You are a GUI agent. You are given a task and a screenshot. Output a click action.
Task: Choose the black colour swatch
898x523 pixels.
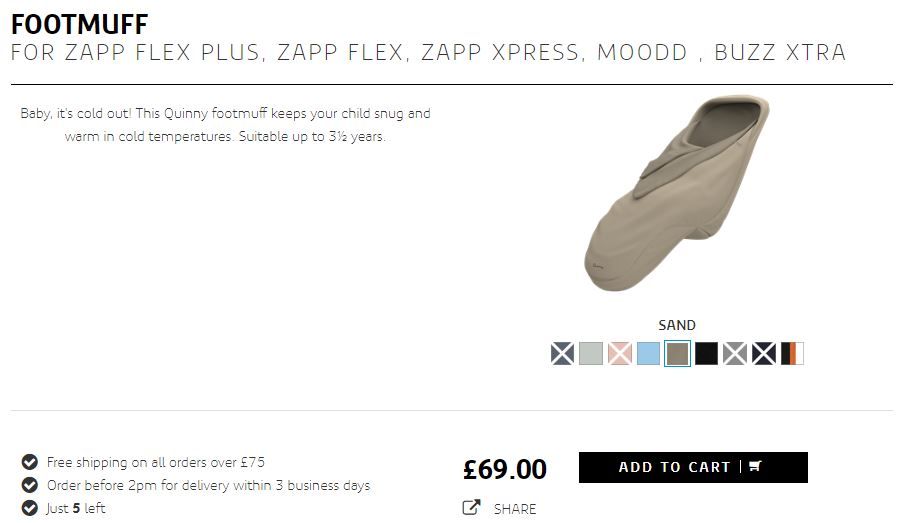coord(706,353)
